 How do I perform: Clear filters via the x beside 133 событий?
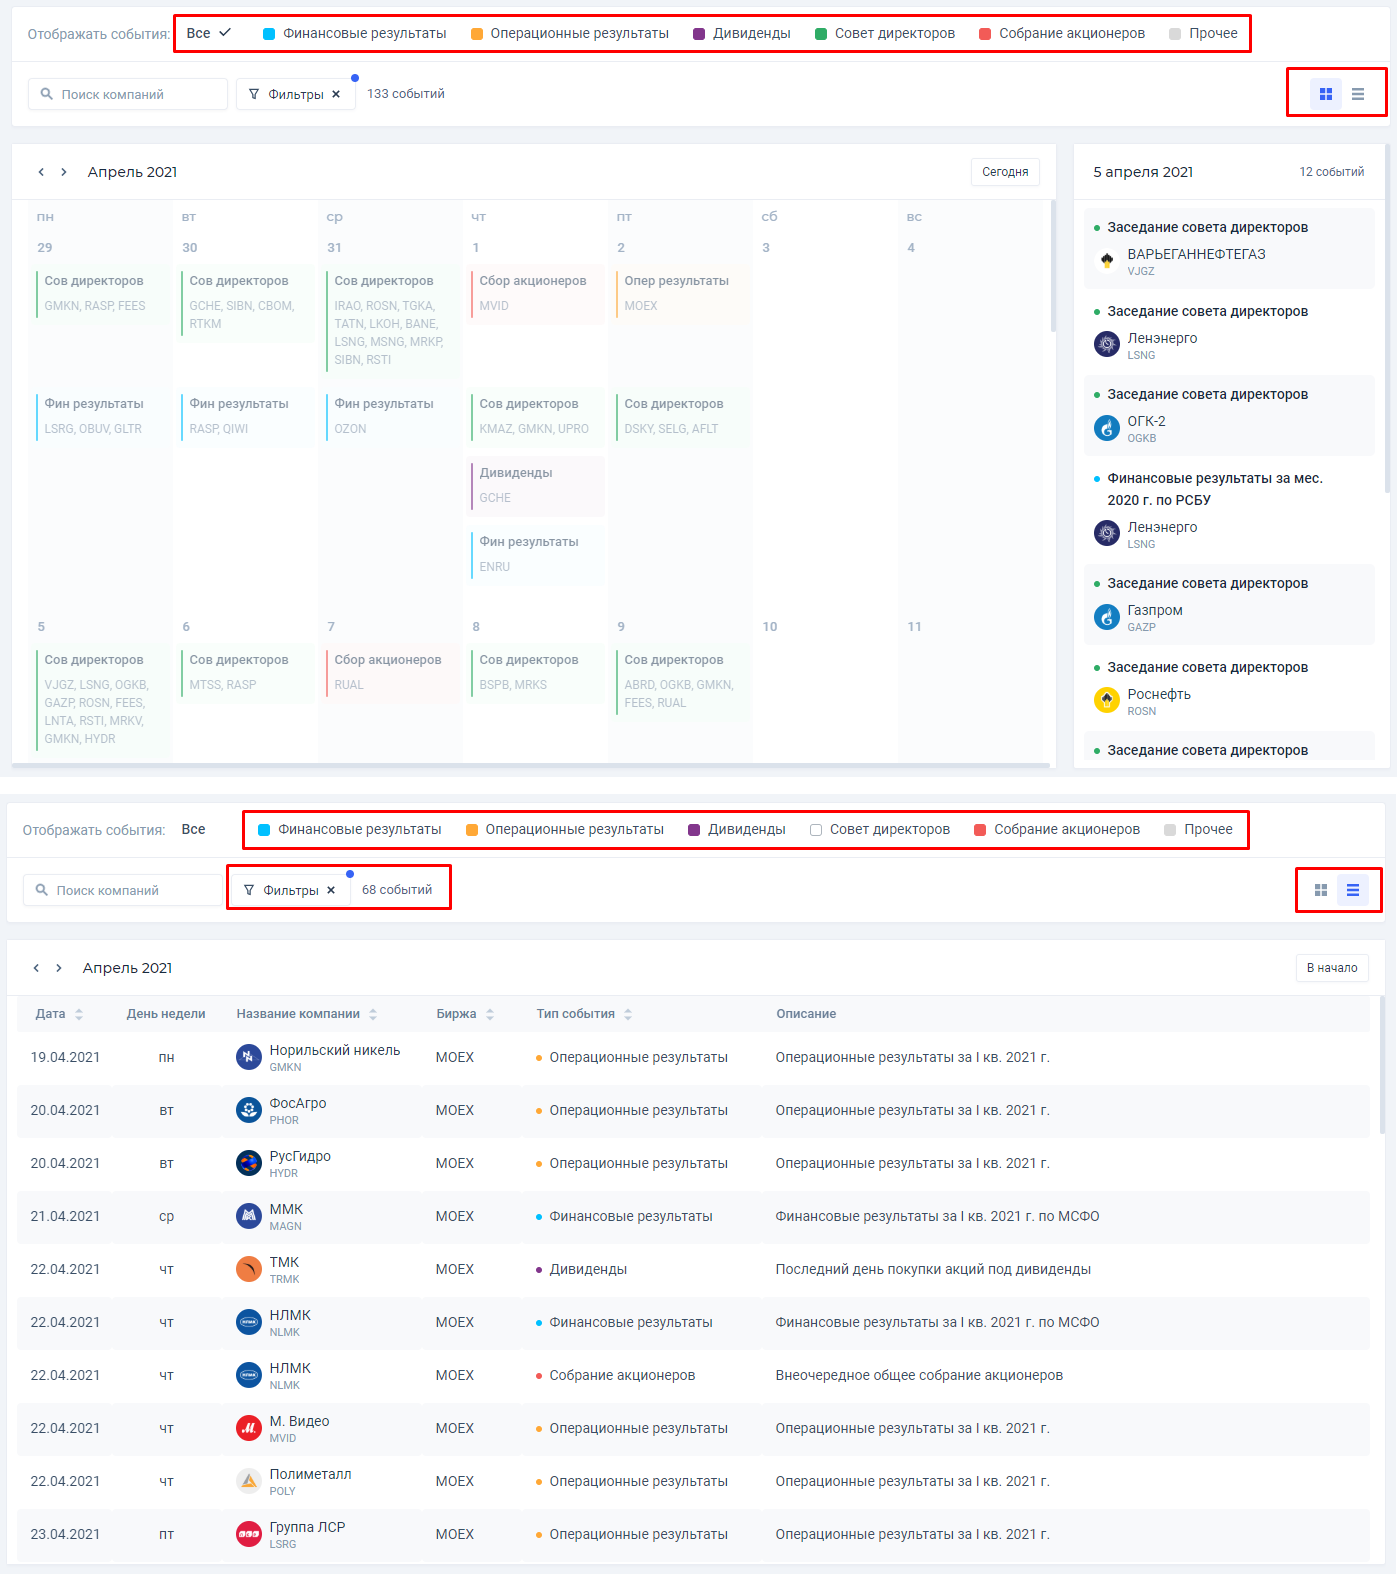pos(336,94)
